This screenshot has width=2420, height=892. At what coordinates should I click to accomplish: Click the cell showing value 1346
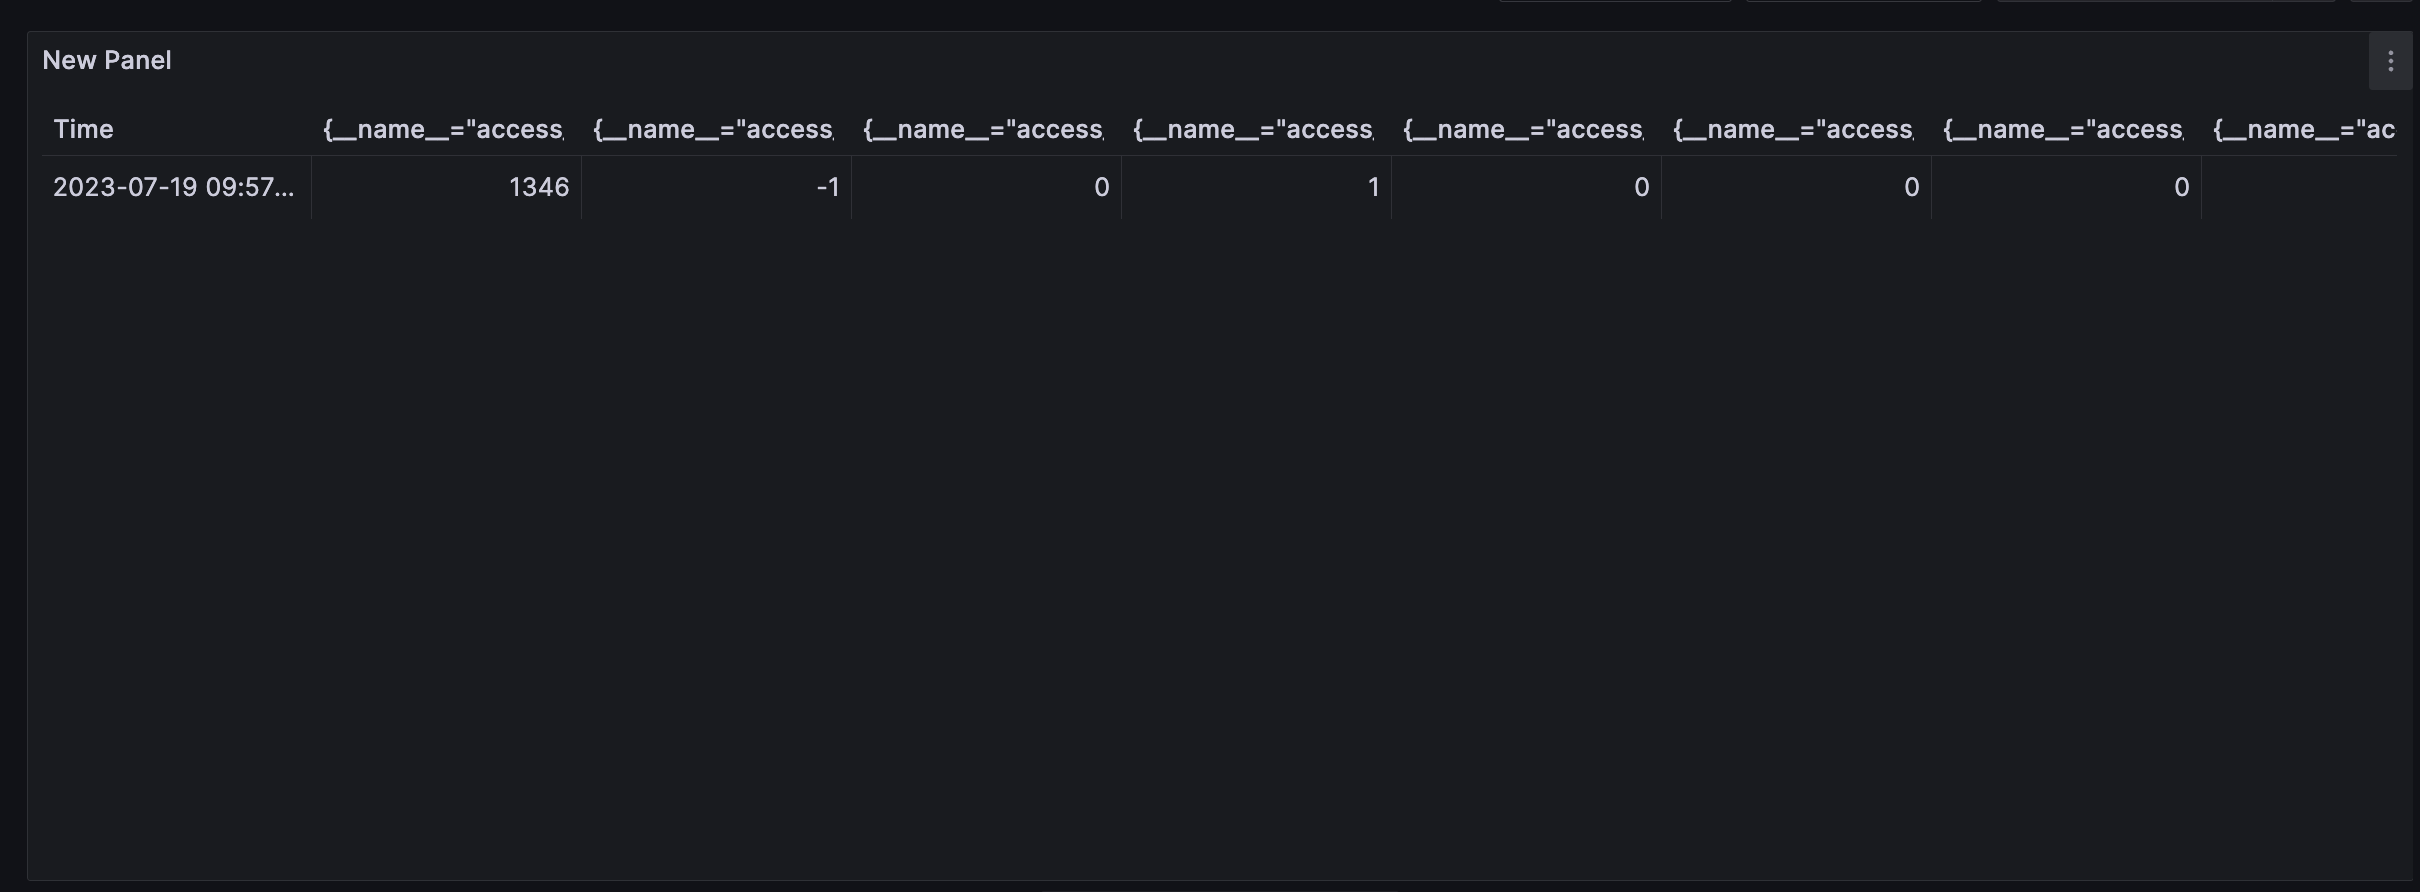click(539, 187)
